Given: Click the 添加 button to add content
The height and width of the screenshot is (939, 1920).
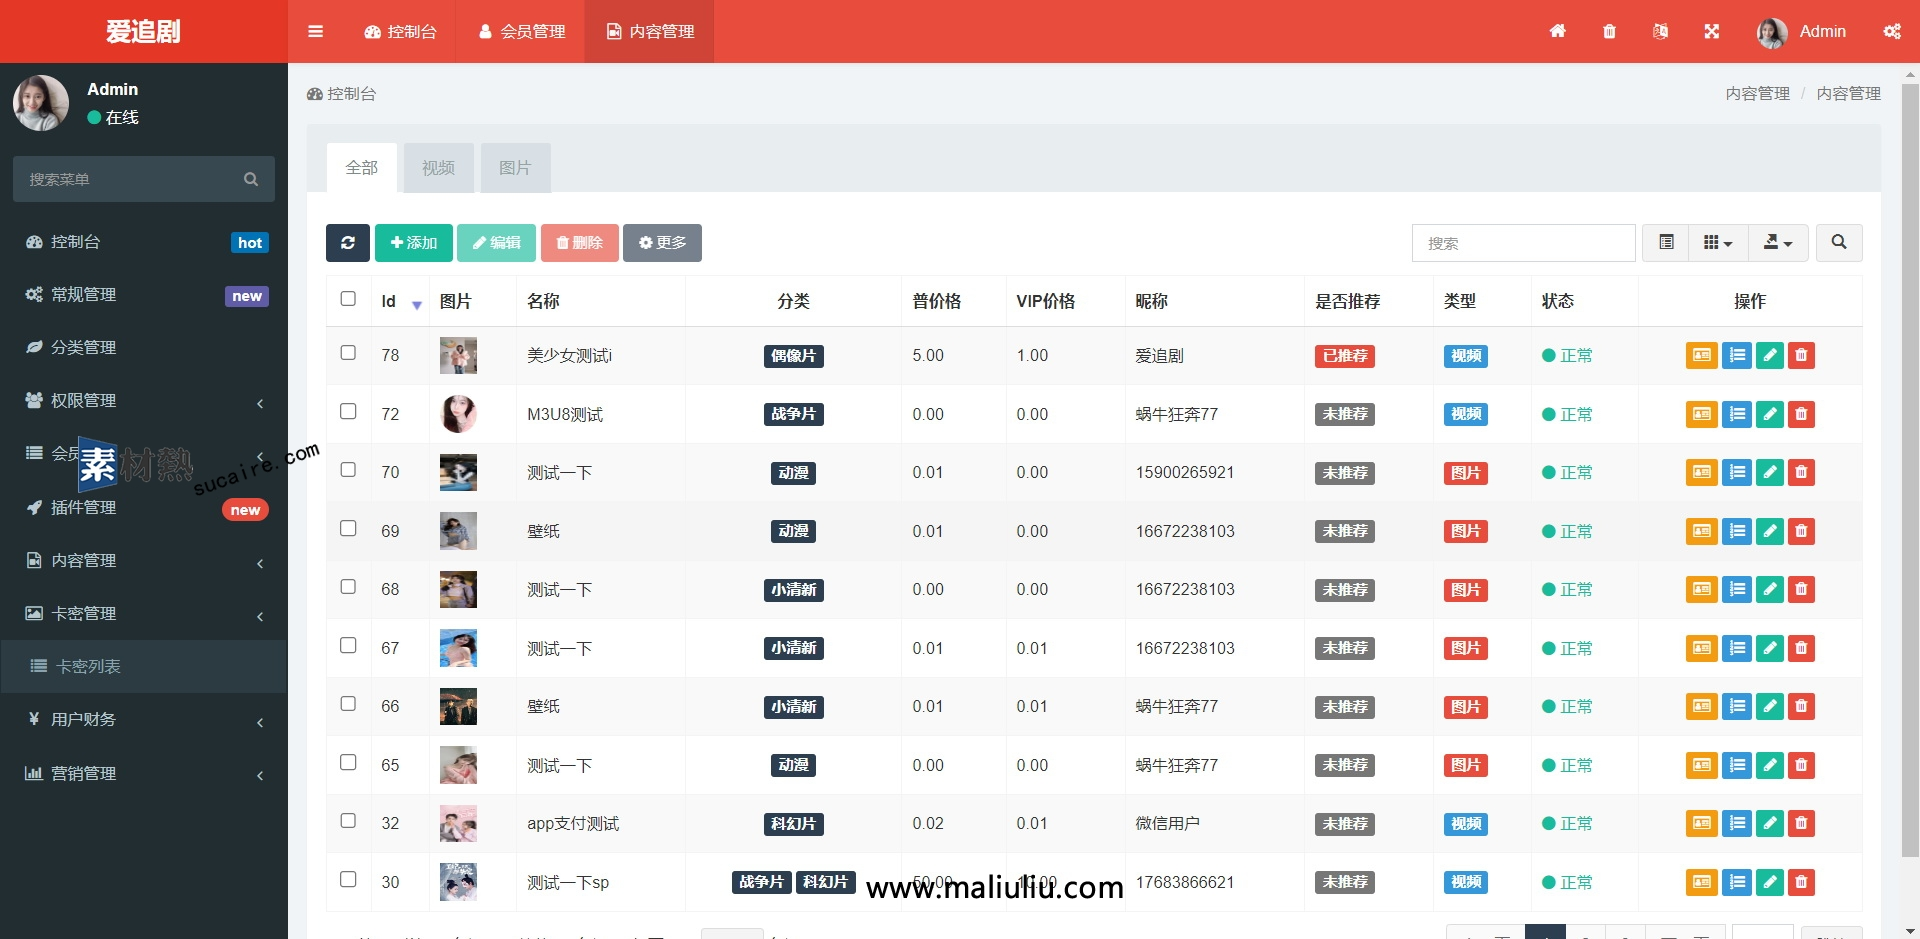Looking at the screenshot, I should 414,242.
